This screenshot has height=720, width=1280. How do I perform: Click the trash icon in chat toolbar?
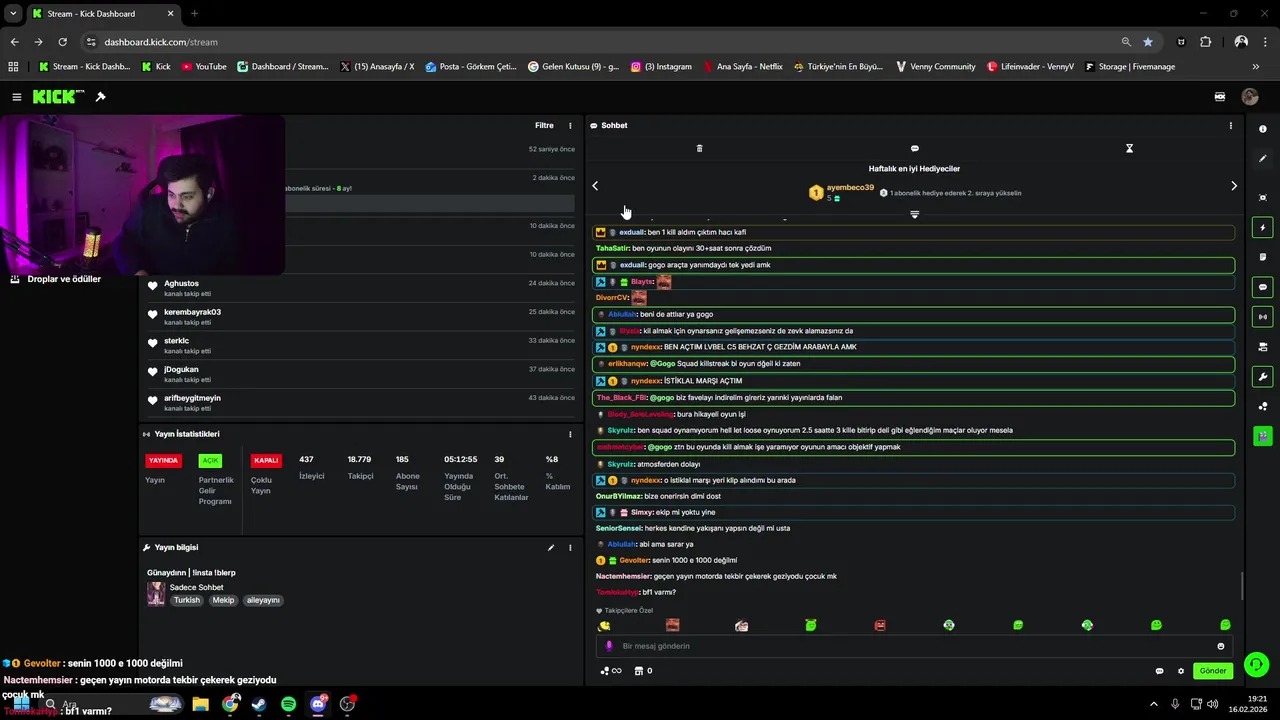click(x=699, y=148)
